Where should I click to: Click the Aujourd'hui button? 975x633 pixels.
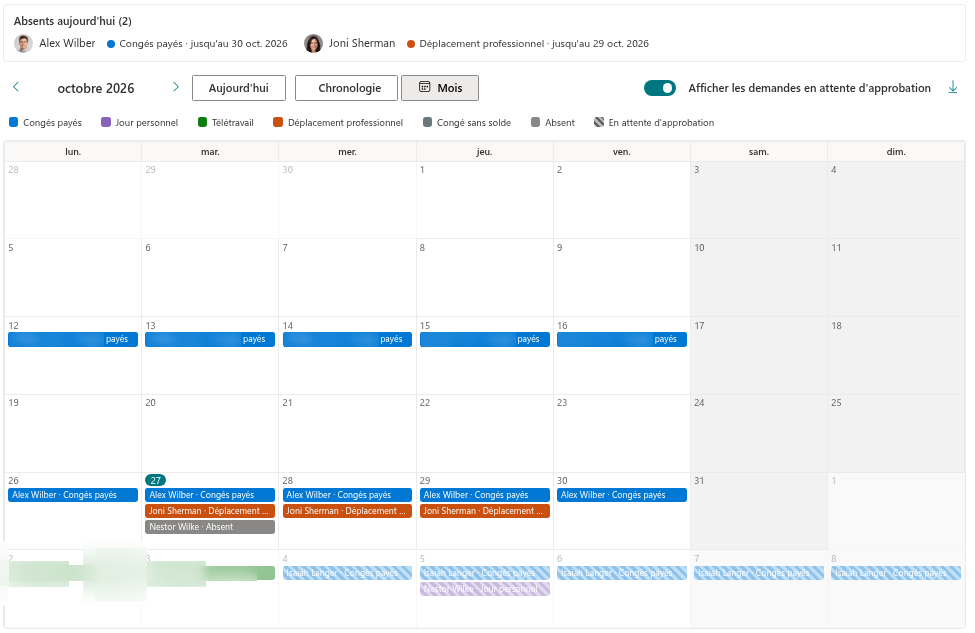[239, 88]
